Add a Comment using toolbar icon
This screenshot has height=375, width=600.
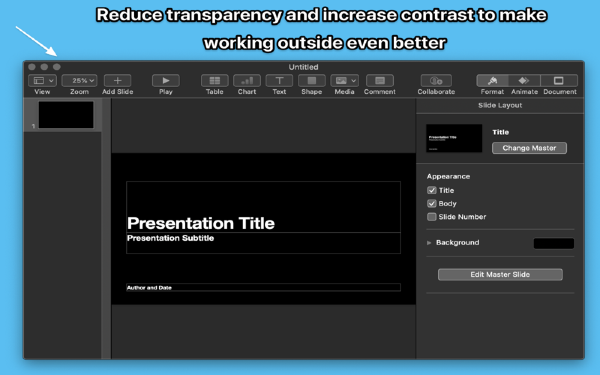[380, 81]
